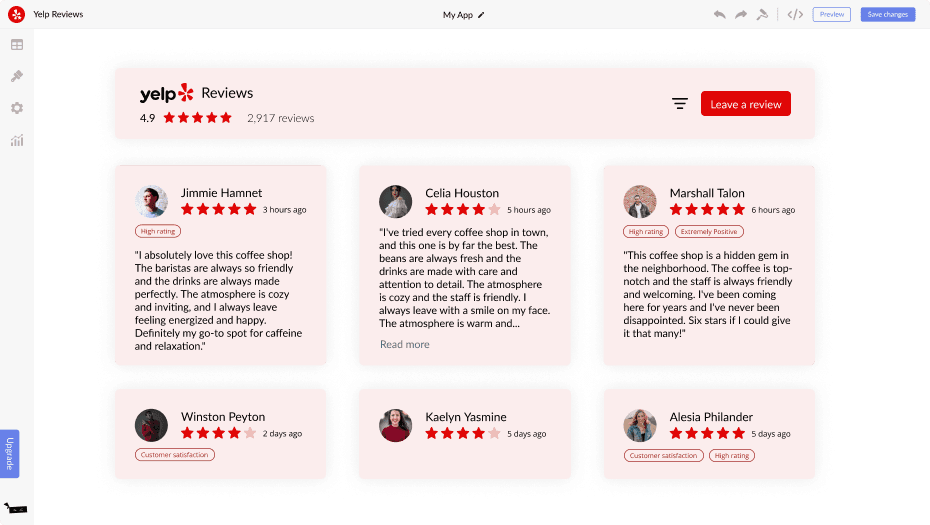
Task: Click the gavel icon in the top toolbar
Action: (763, 14)
